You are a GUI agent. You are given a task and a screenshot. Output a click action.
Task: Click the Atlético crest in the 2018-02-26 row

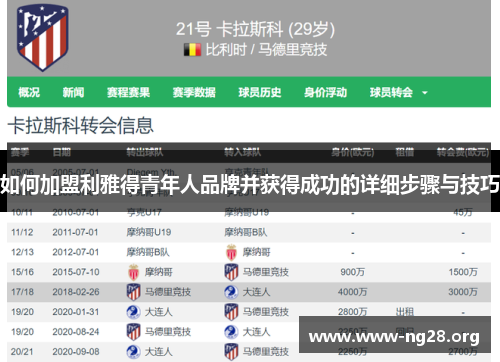pyautogui.click(x=133, y=292)
